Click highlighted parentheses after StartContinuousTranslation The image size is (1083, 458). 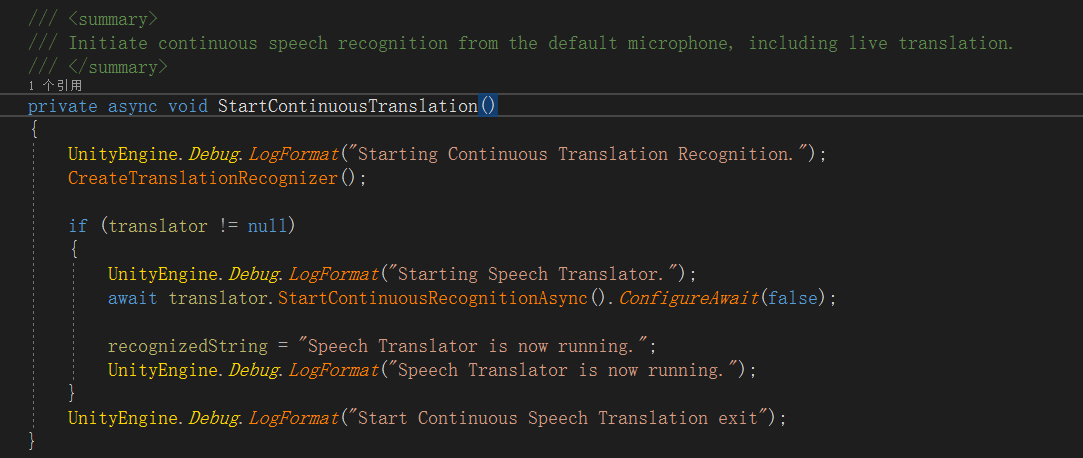488,106
